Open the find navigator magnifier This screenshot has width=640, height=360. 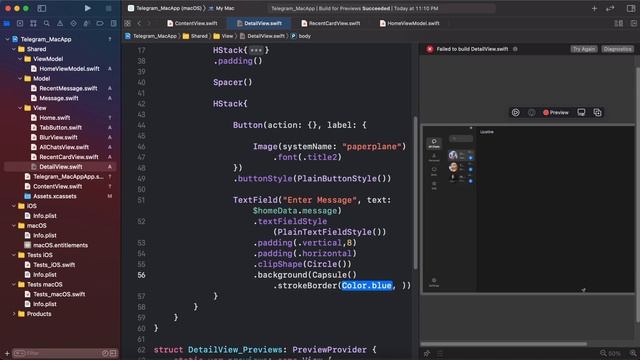pos(47,24)
